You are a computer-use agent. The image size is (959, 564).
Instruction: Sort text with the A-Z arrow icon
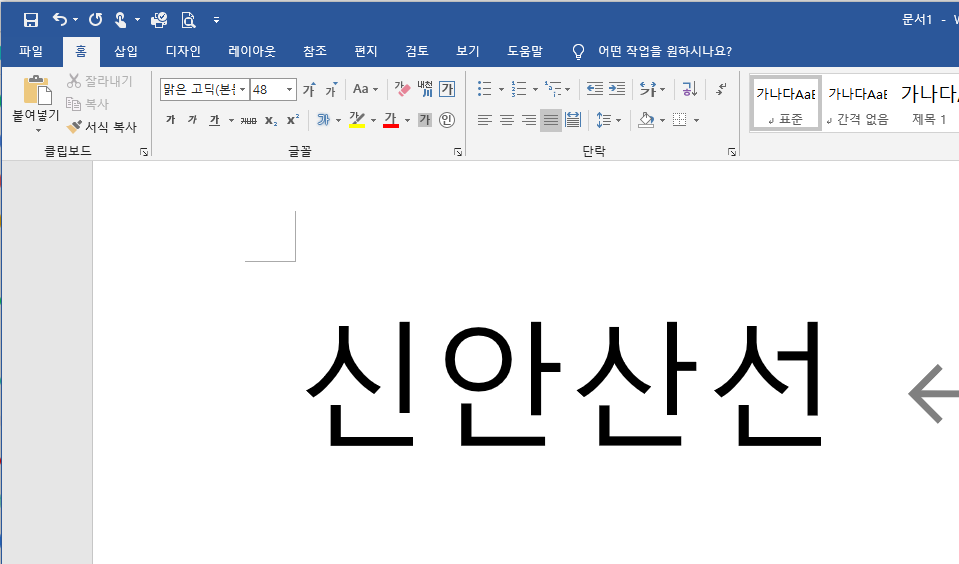pos(690,89)
